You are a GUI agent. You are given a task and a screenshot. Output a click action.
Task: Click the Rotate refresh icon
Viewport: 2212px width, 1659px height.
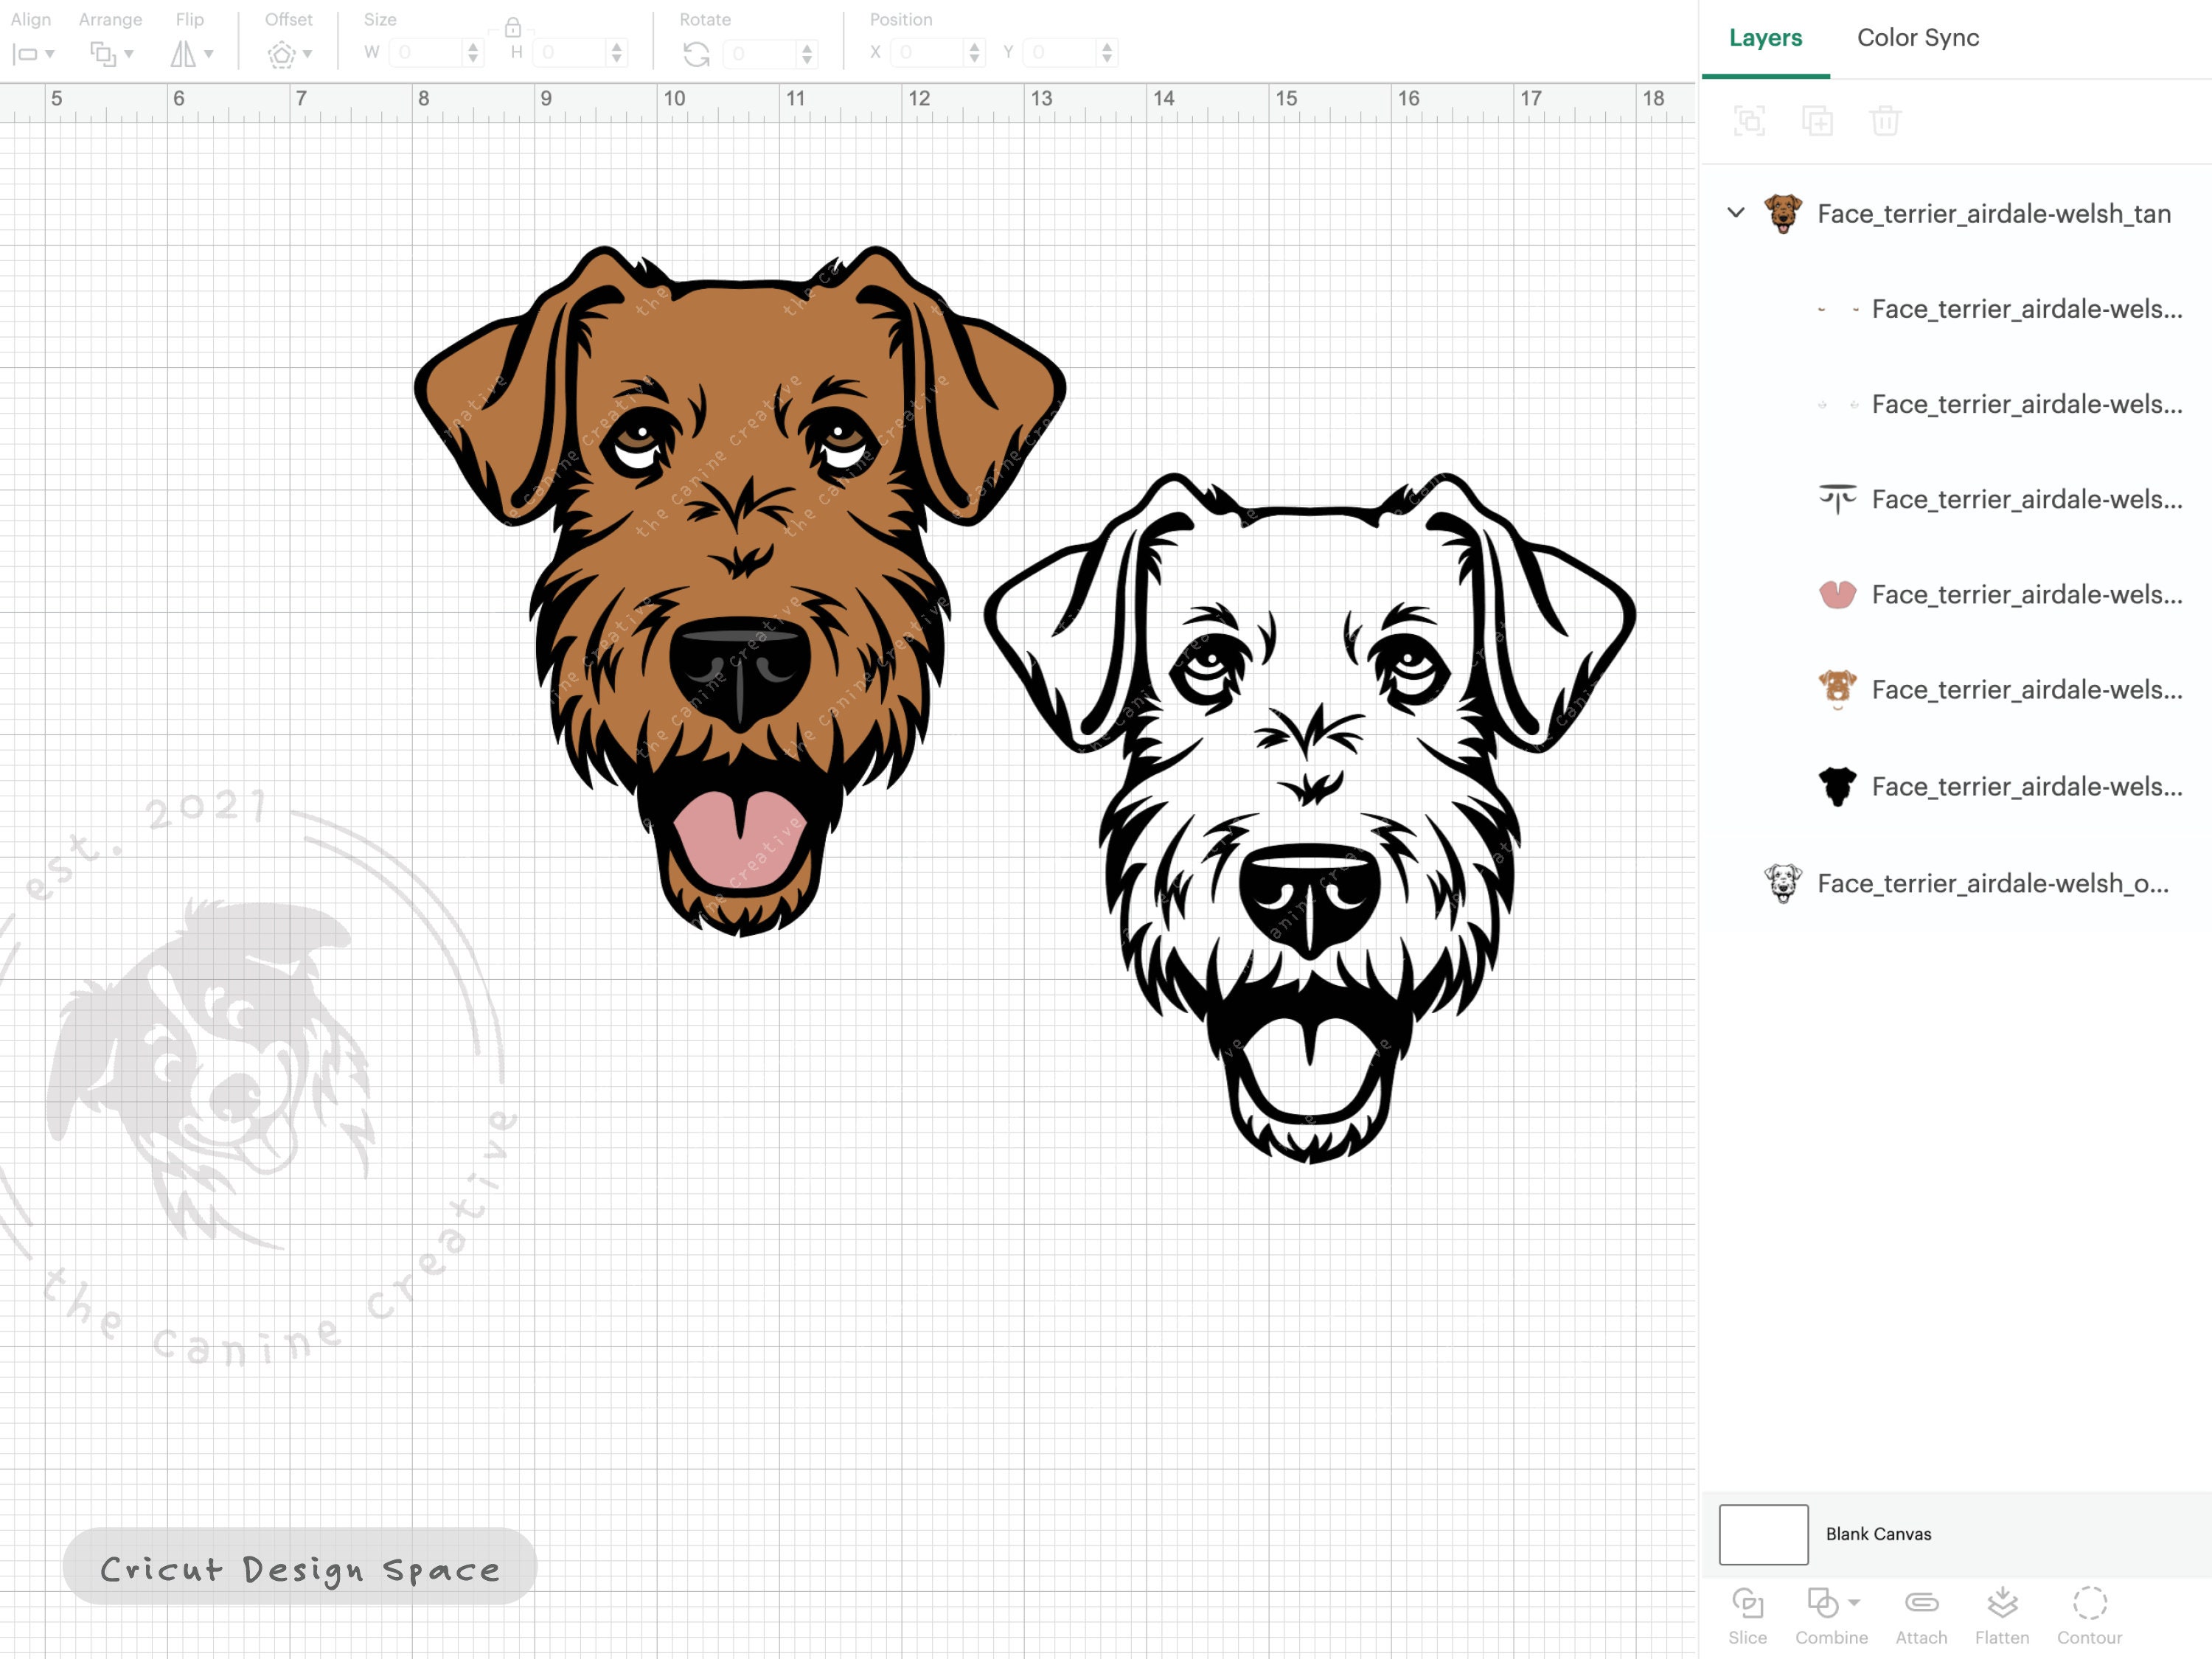(x=698, y=53)
